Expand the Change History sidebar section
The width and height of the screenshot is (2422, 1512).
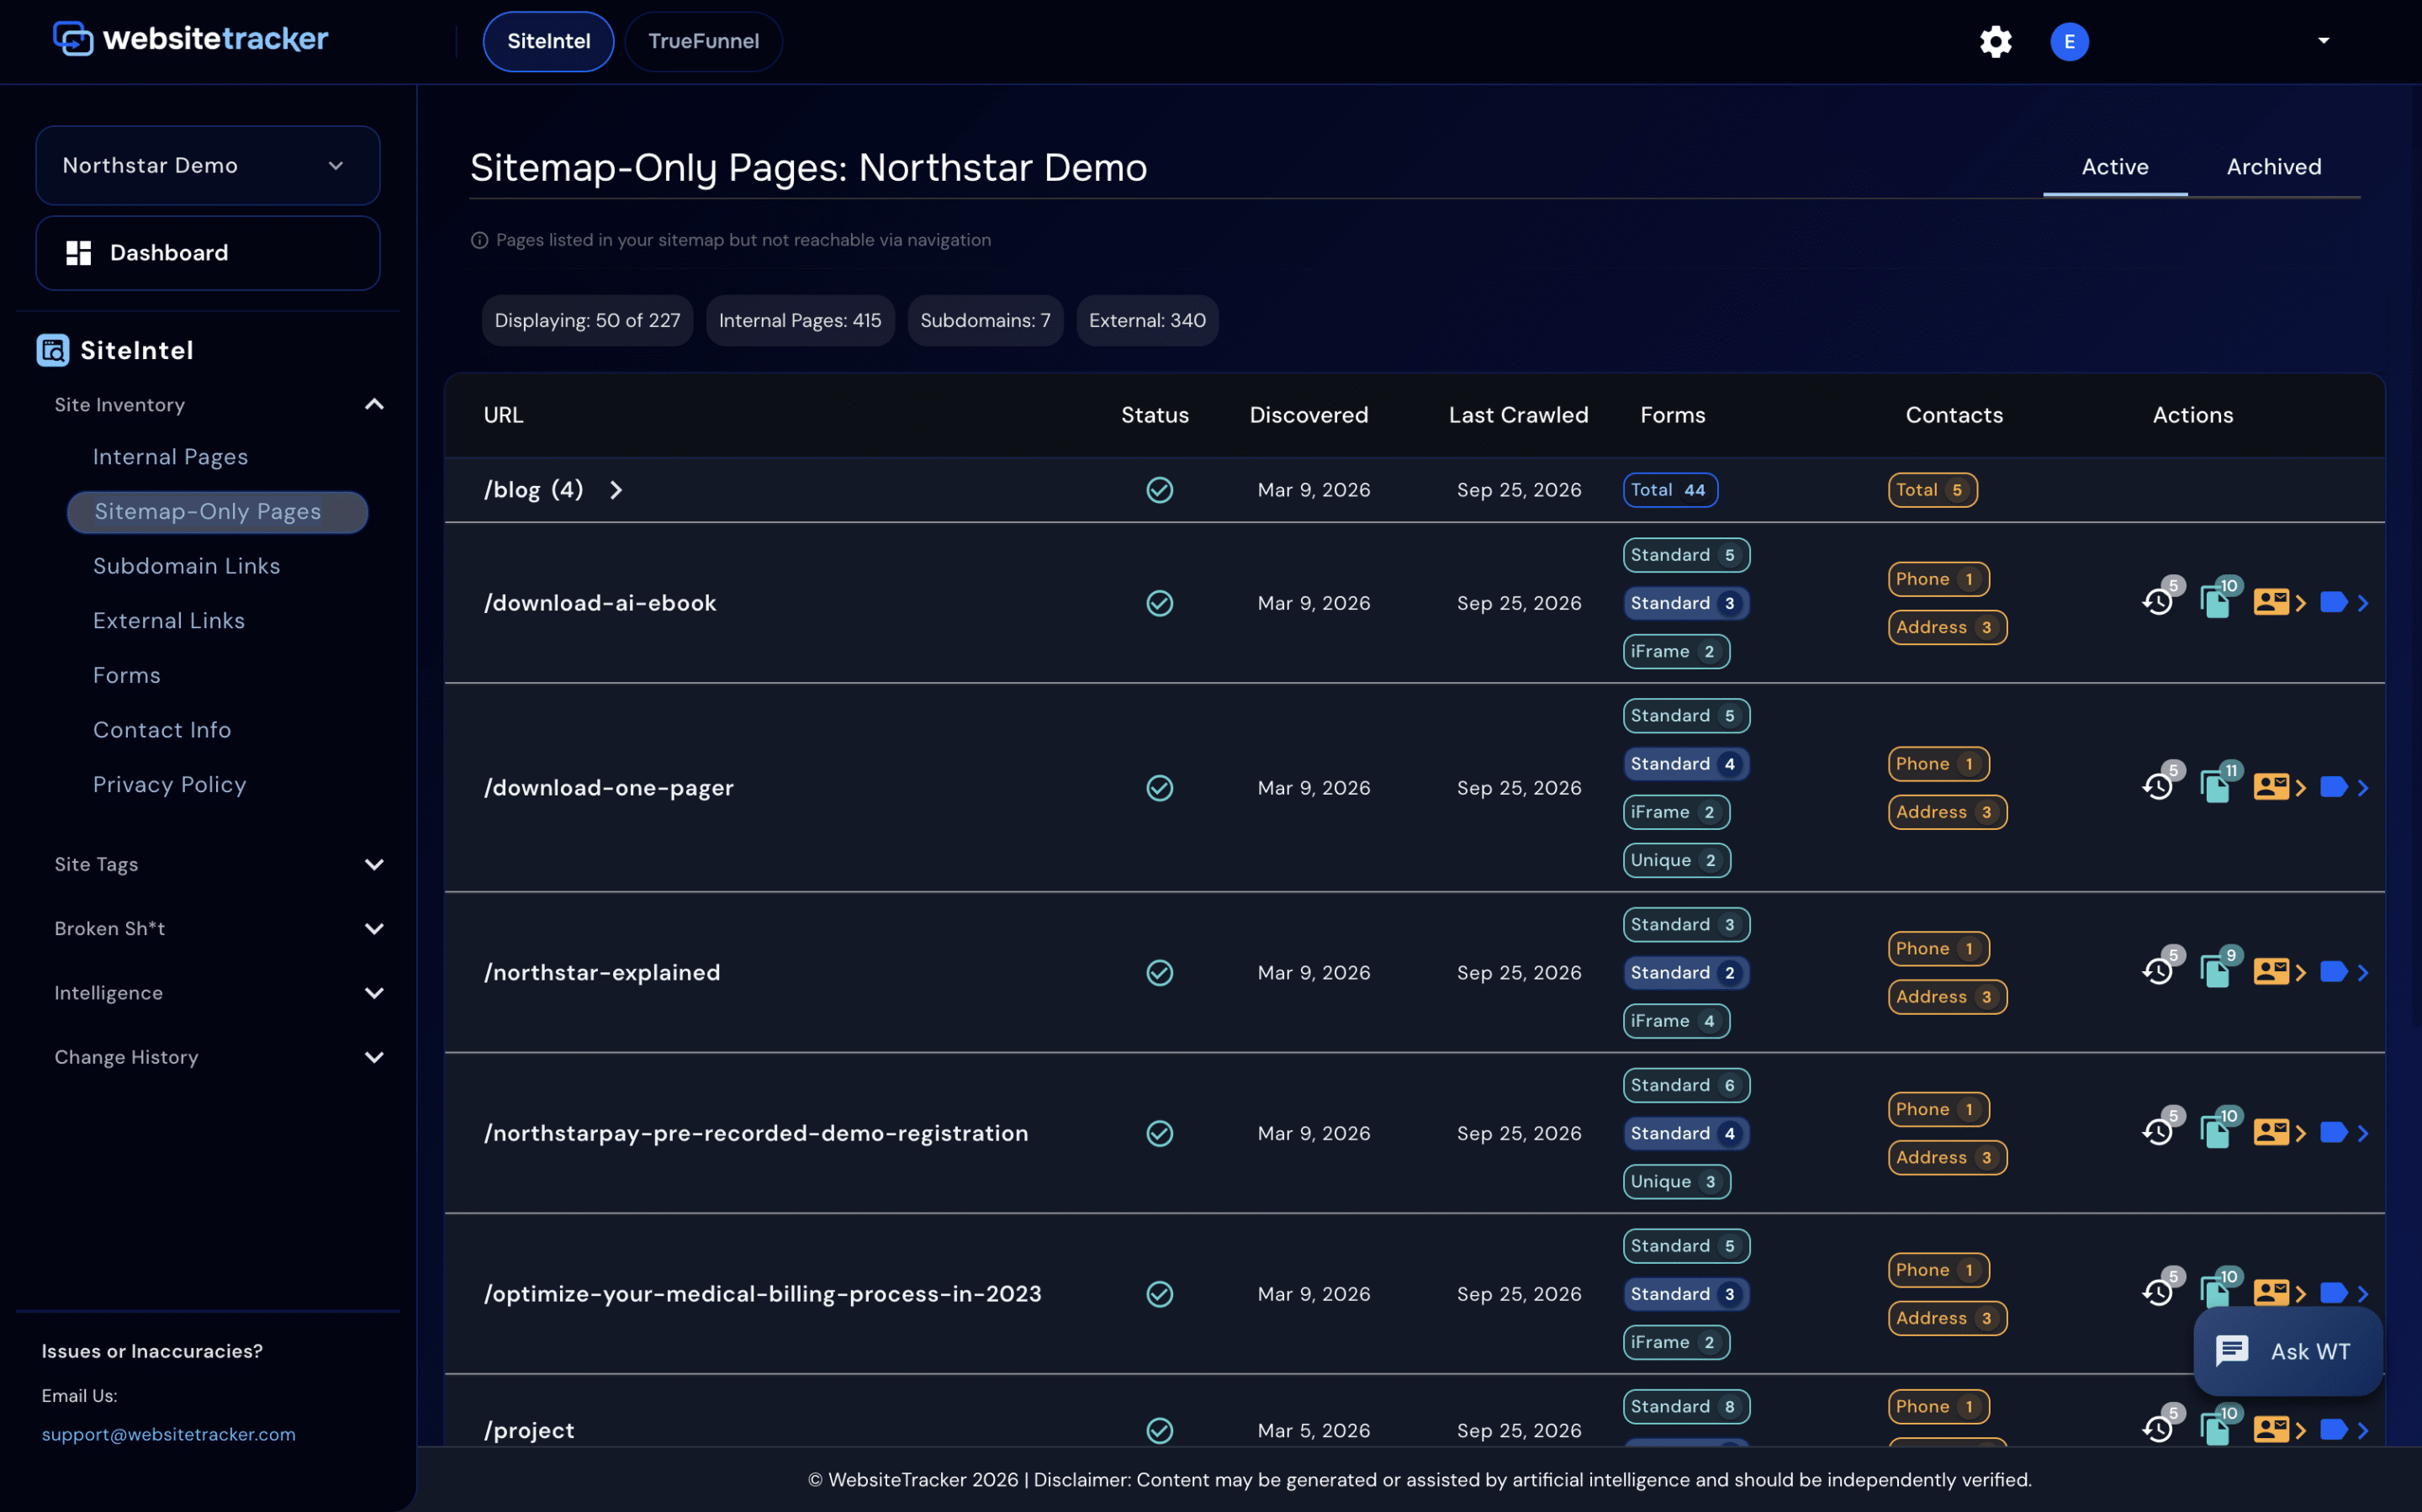coord(374,1057)
